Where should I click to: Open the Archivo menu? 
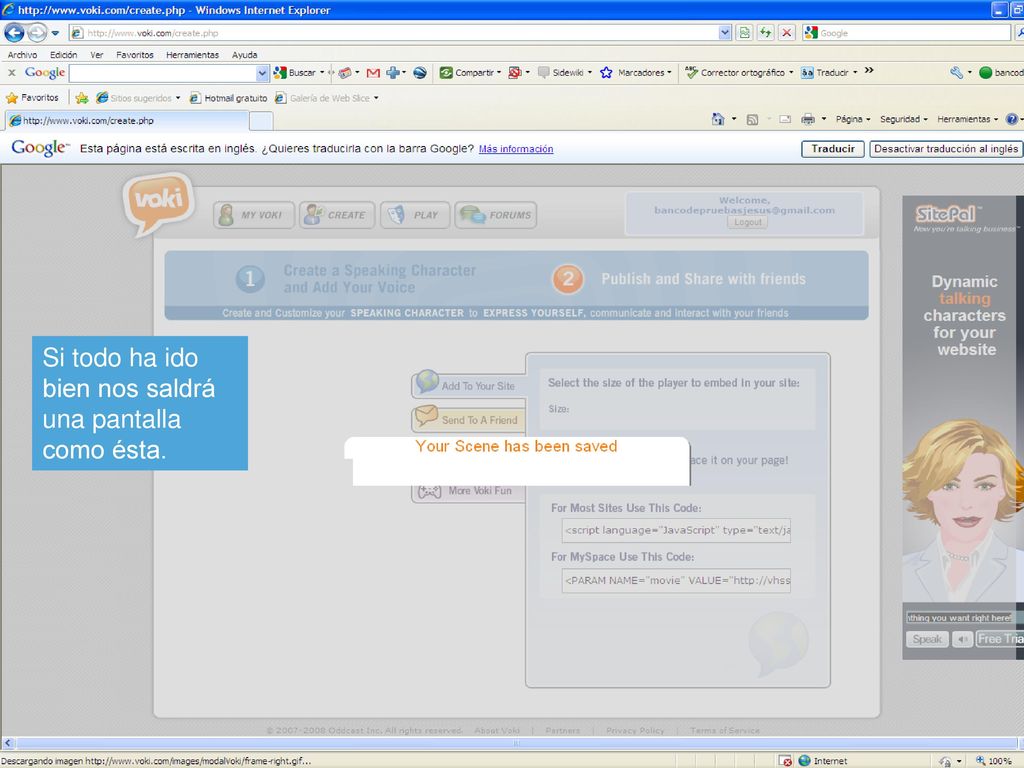click(22, 55)
